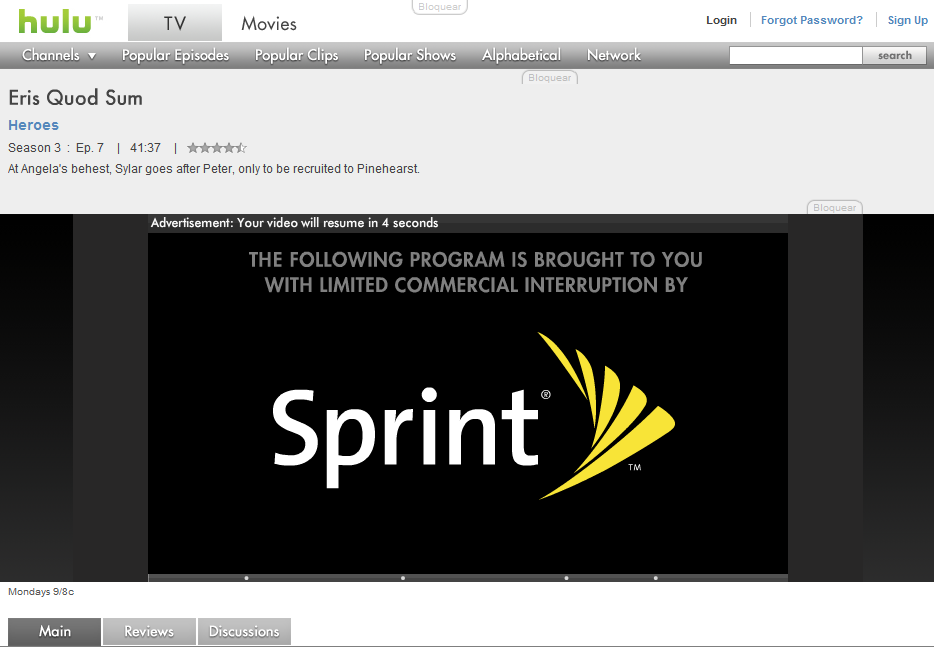Open the Network listing
This screenshot has width=934, height=647.
[x=614, y=55]
